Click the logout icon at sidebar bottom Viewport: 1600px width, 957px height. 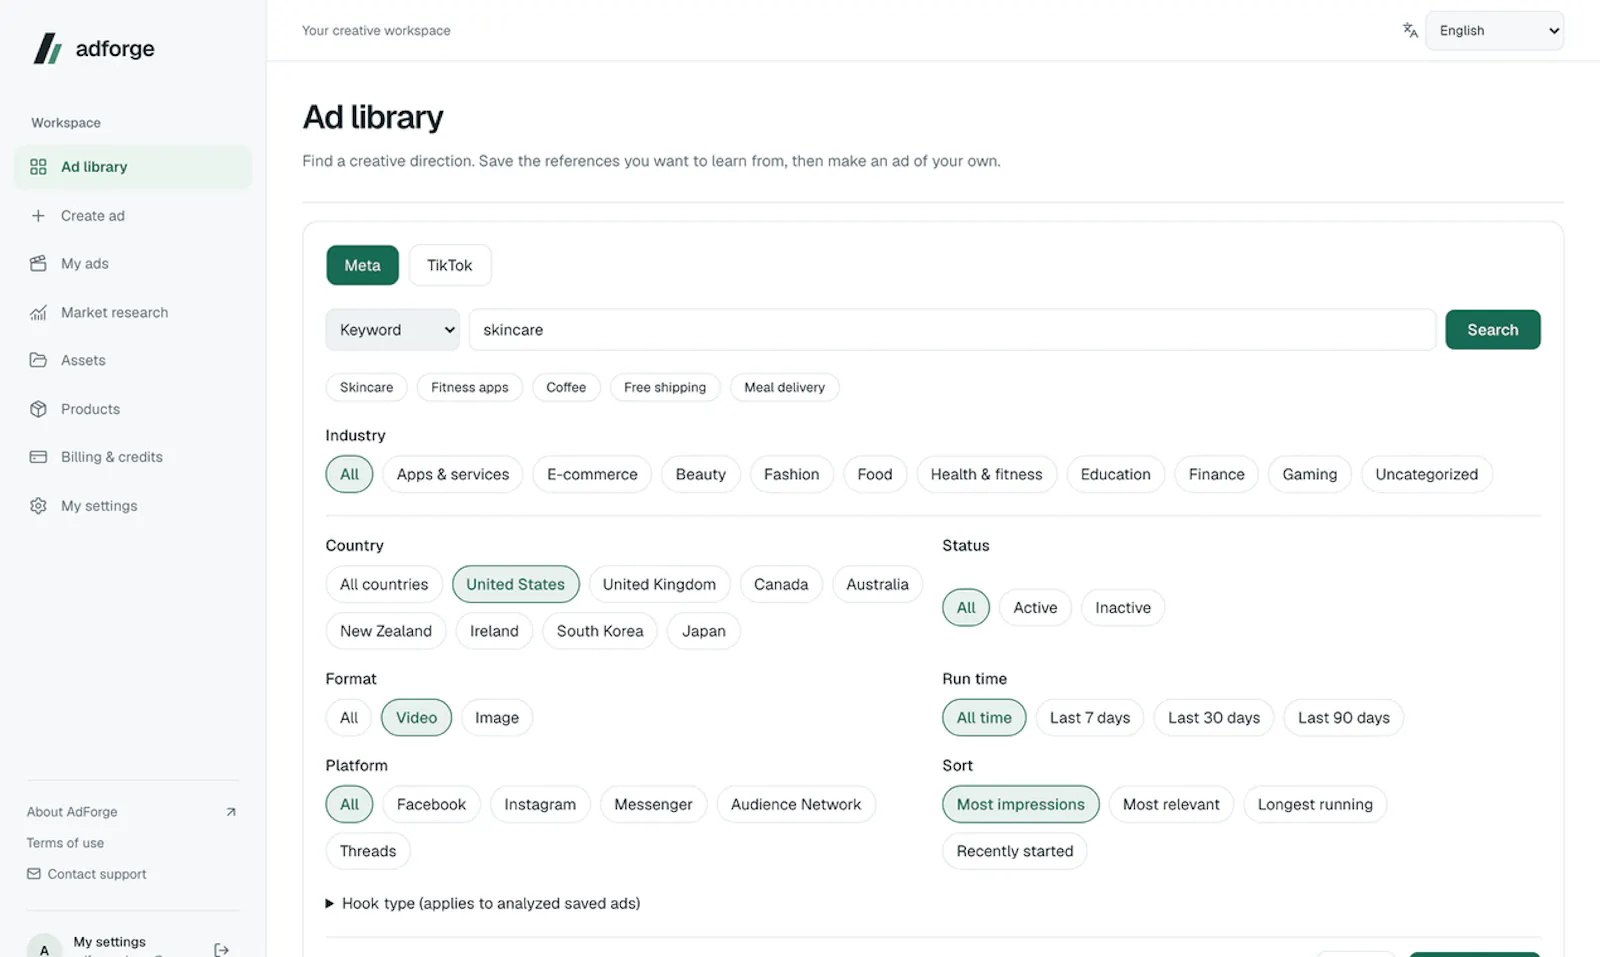pyautogui.click(x=221, y=949)
